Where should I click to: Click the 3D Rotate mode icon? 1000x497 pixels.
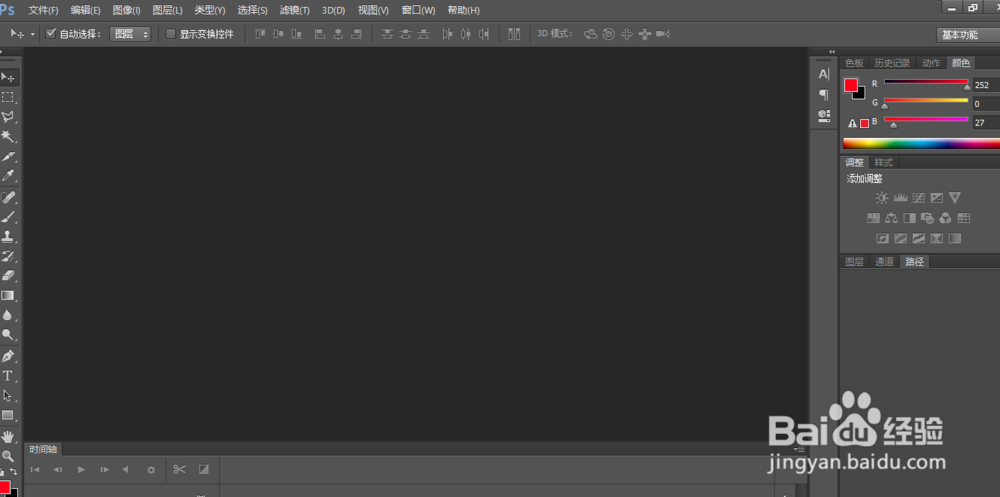pyautogui.click(x=591, y=34)
